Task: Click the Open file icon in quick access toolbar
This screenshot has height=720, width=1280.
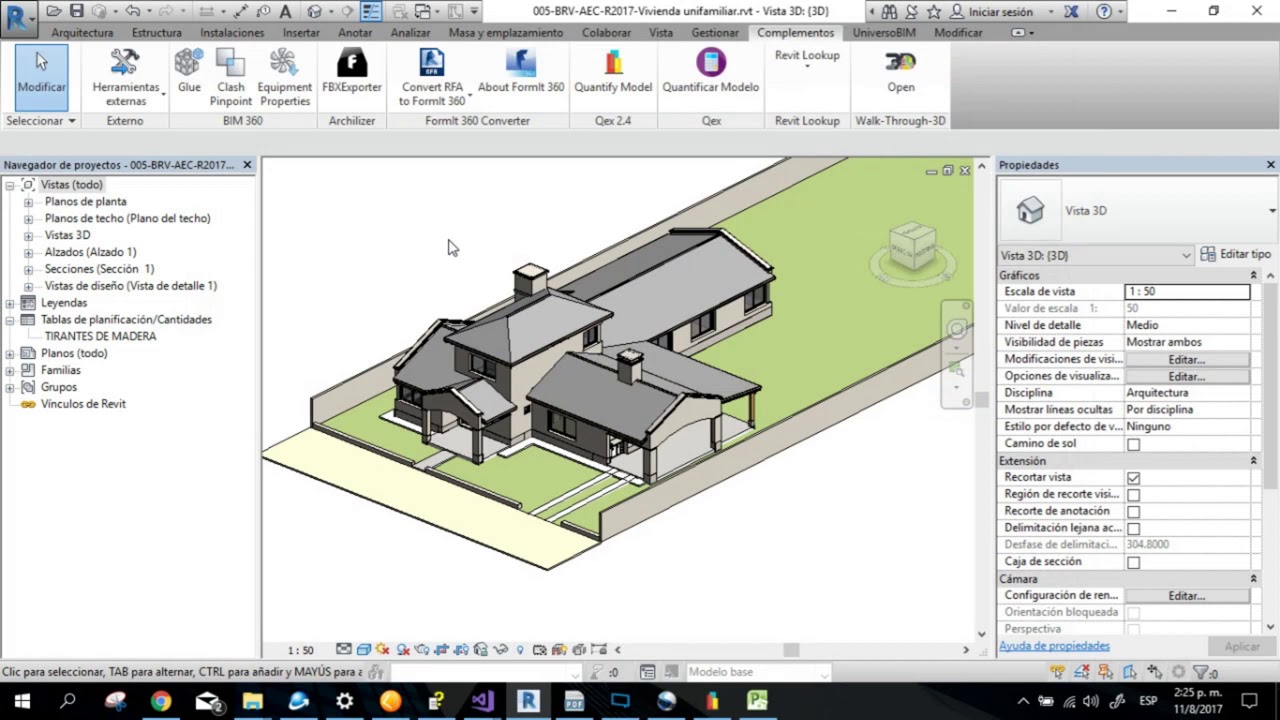Action: [54, 12]
